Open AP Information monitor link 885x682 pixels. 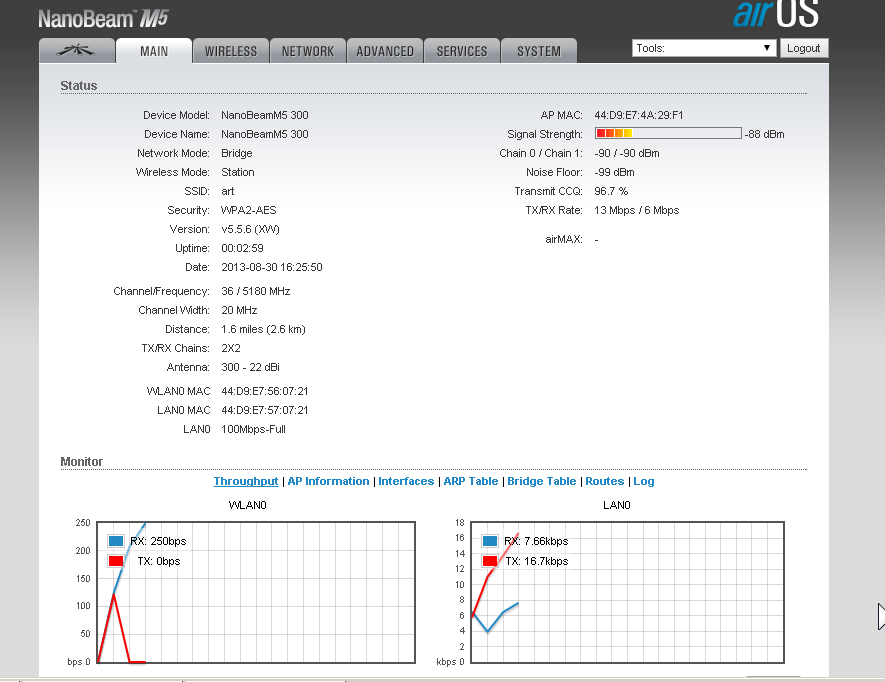[328, 481]
